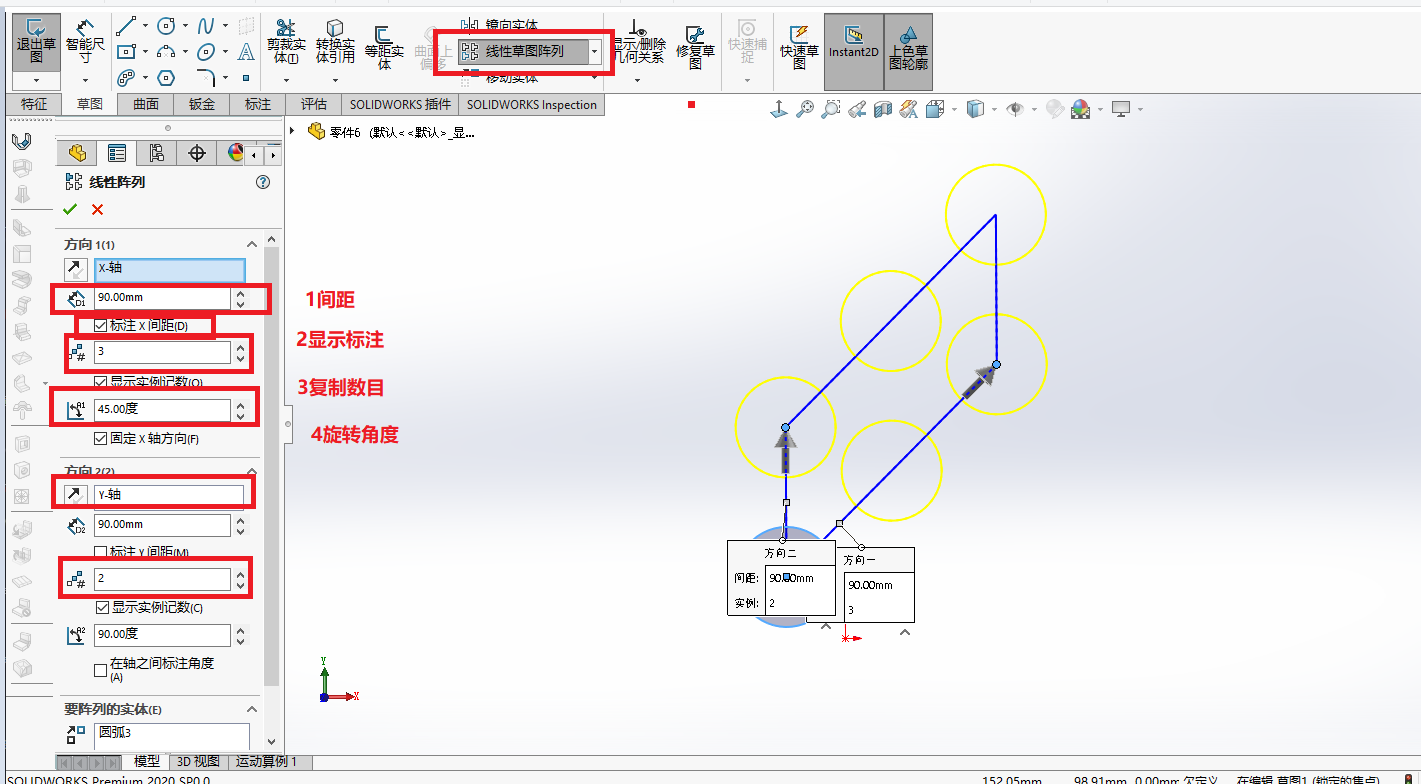The height and width of the screenshot is (784, 1421).
Task: Open the SOLIDWORKS Inspection tab
Action: coord(532,104)
